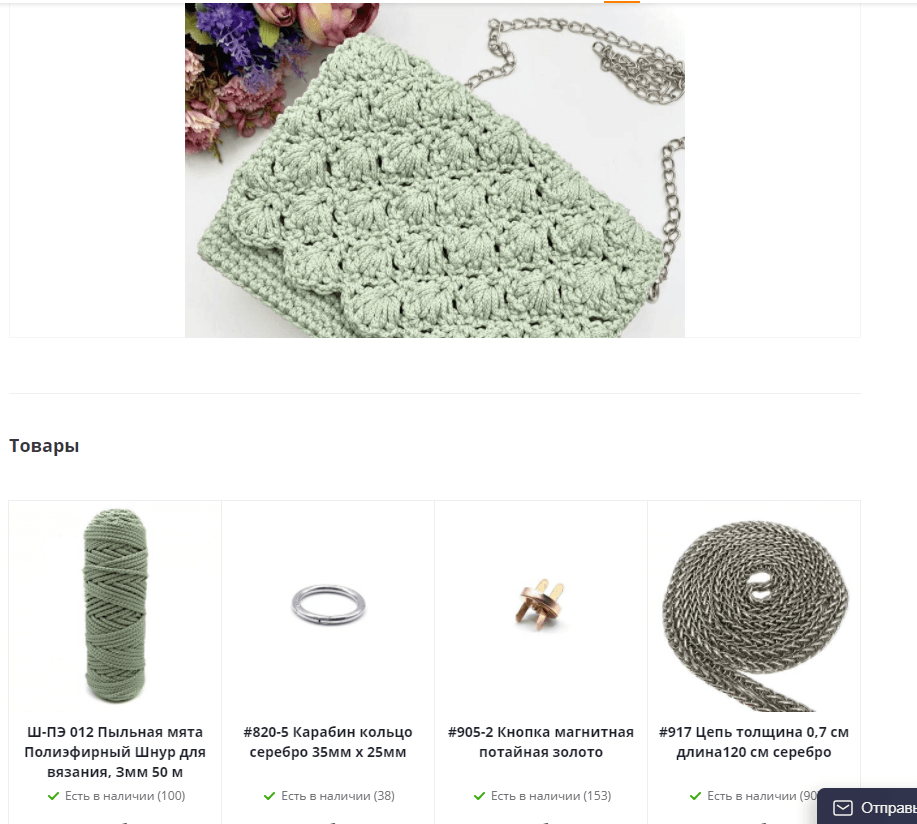The image size is (917, 824).
Task: Open #820-5 Карабин кольцо серебро link
Action: (328, 742)
